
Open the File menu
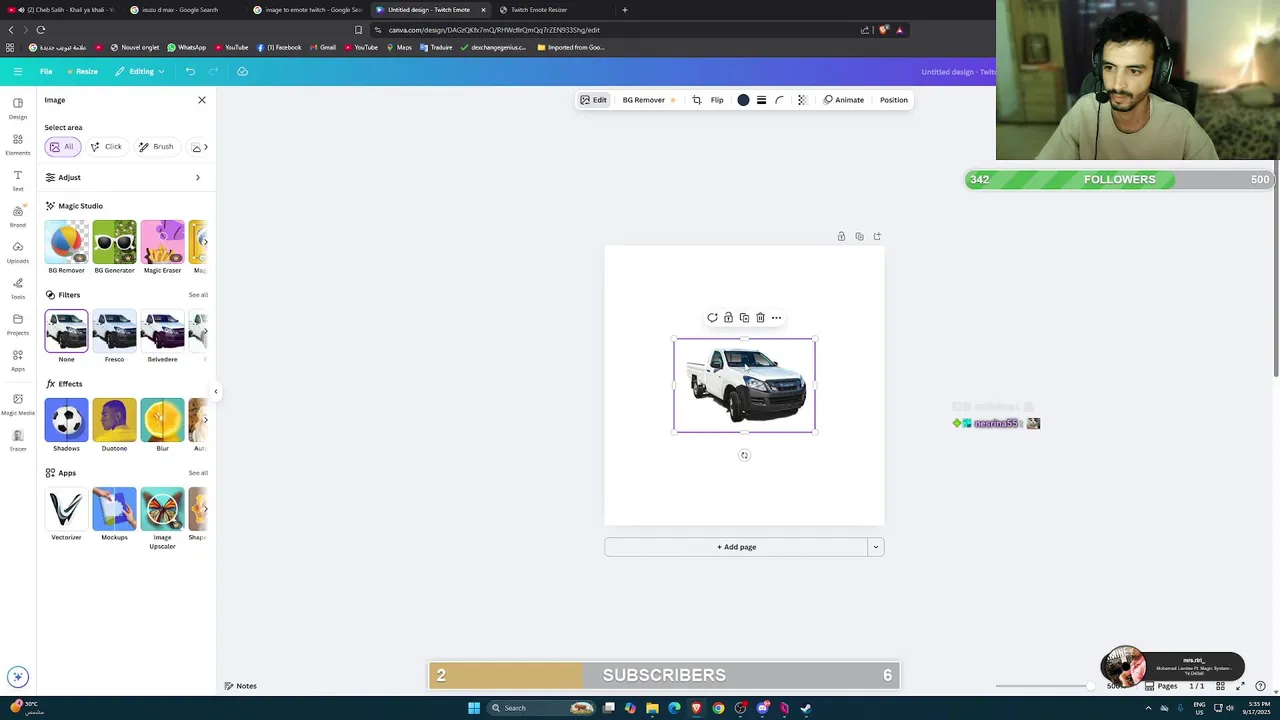click(x=46, y=71)
